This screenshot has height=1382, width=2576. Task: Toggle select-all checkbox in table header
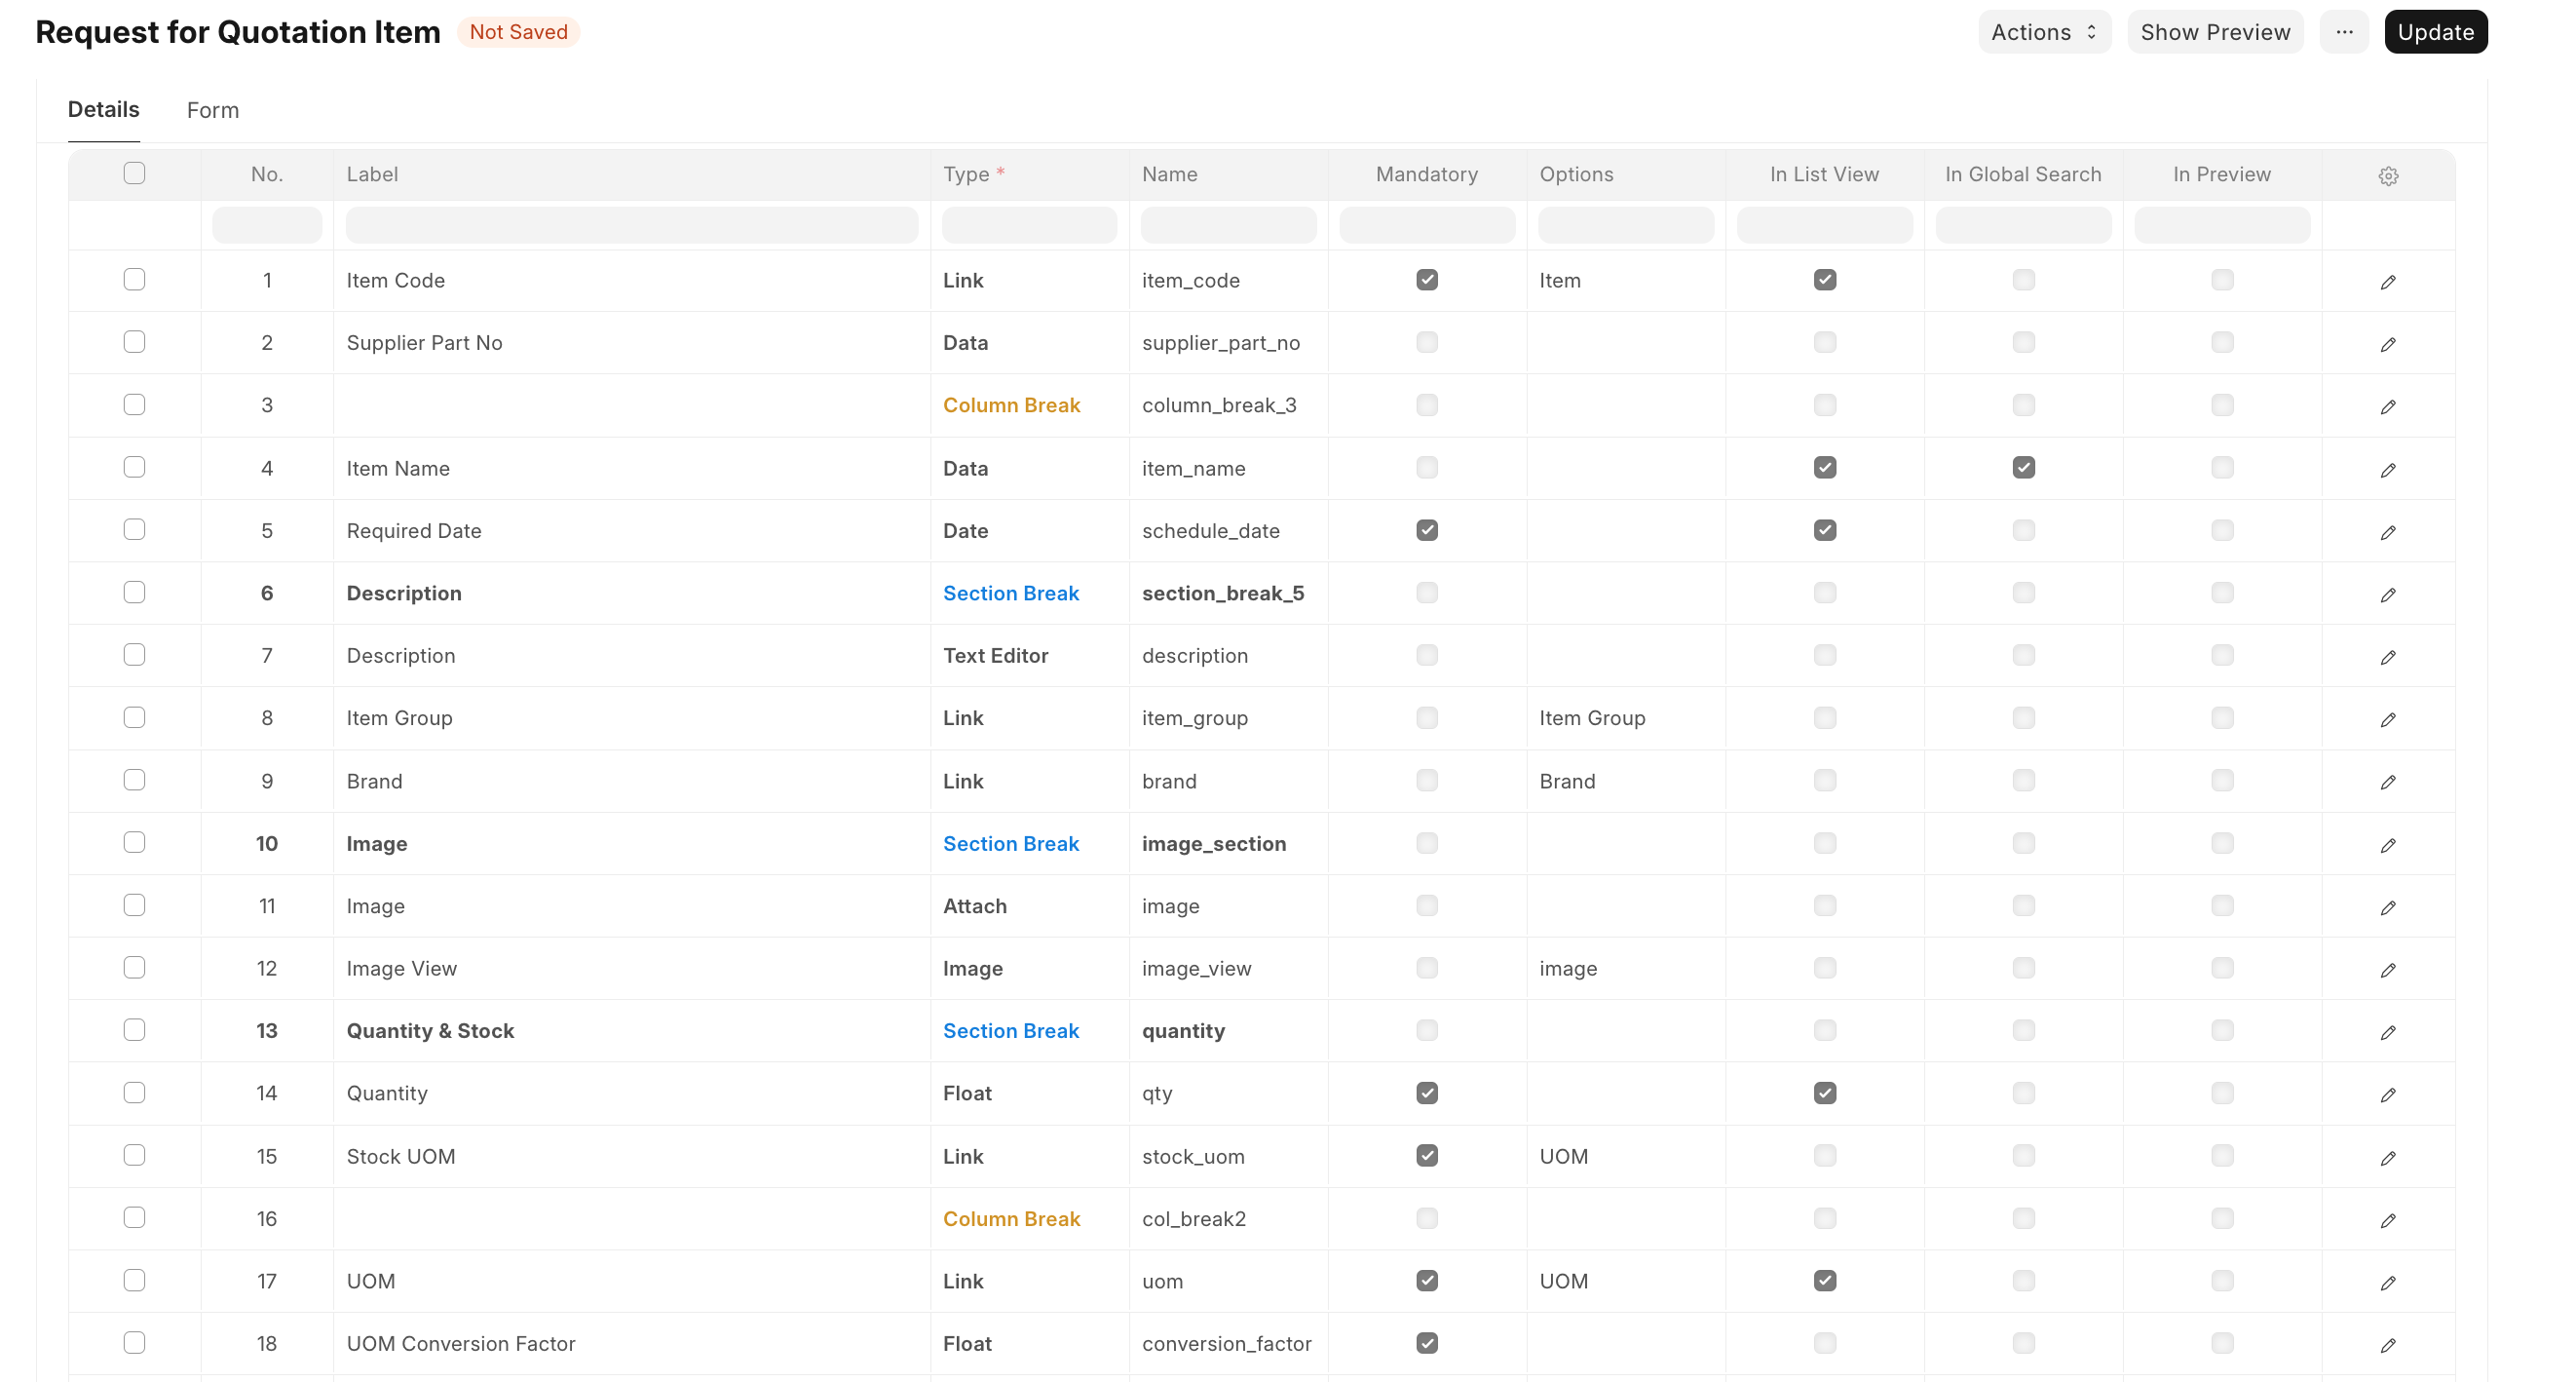[x=134, y=173]
